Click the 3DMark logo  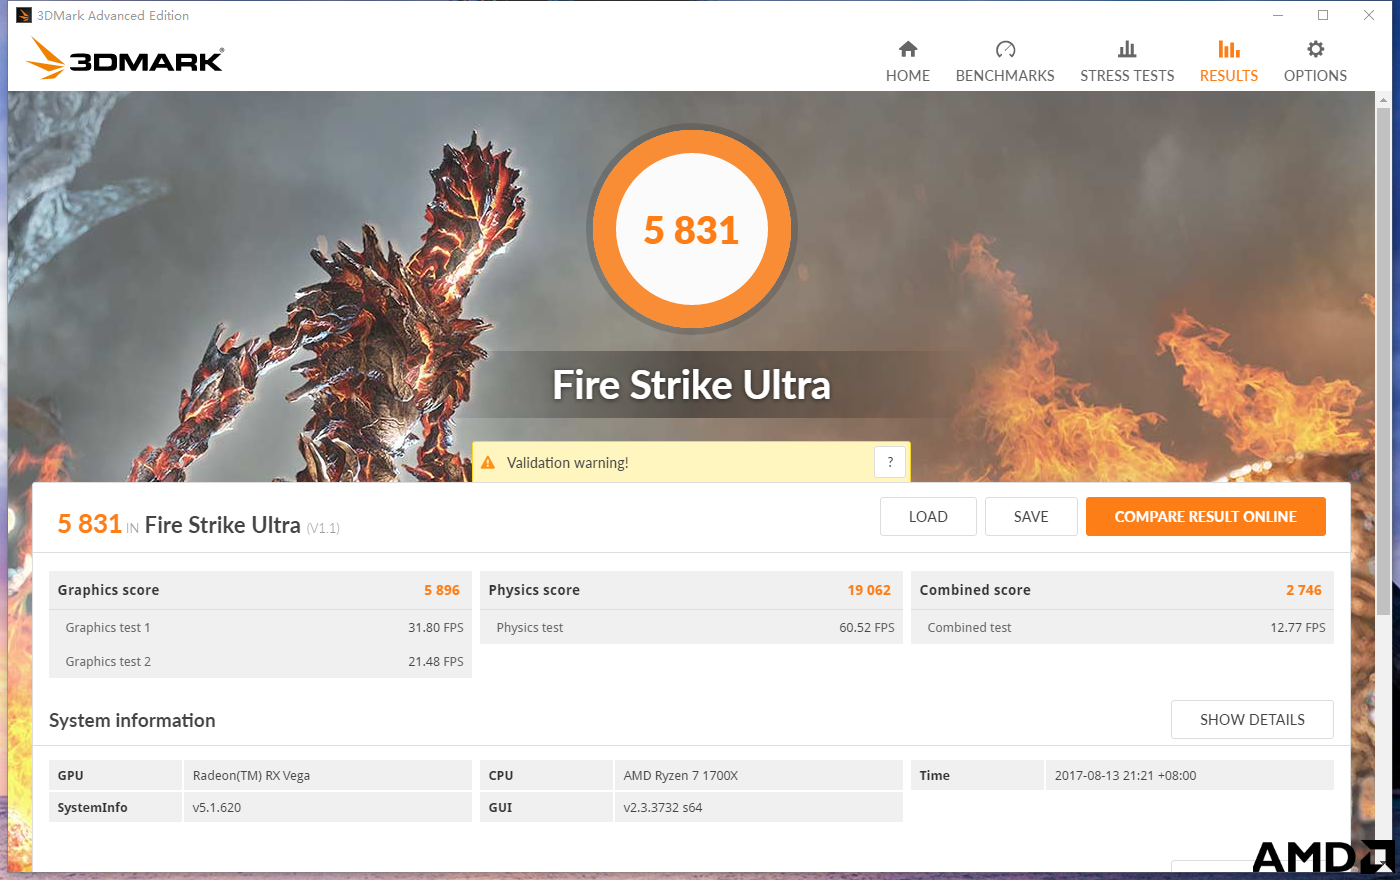click(125, 59)
